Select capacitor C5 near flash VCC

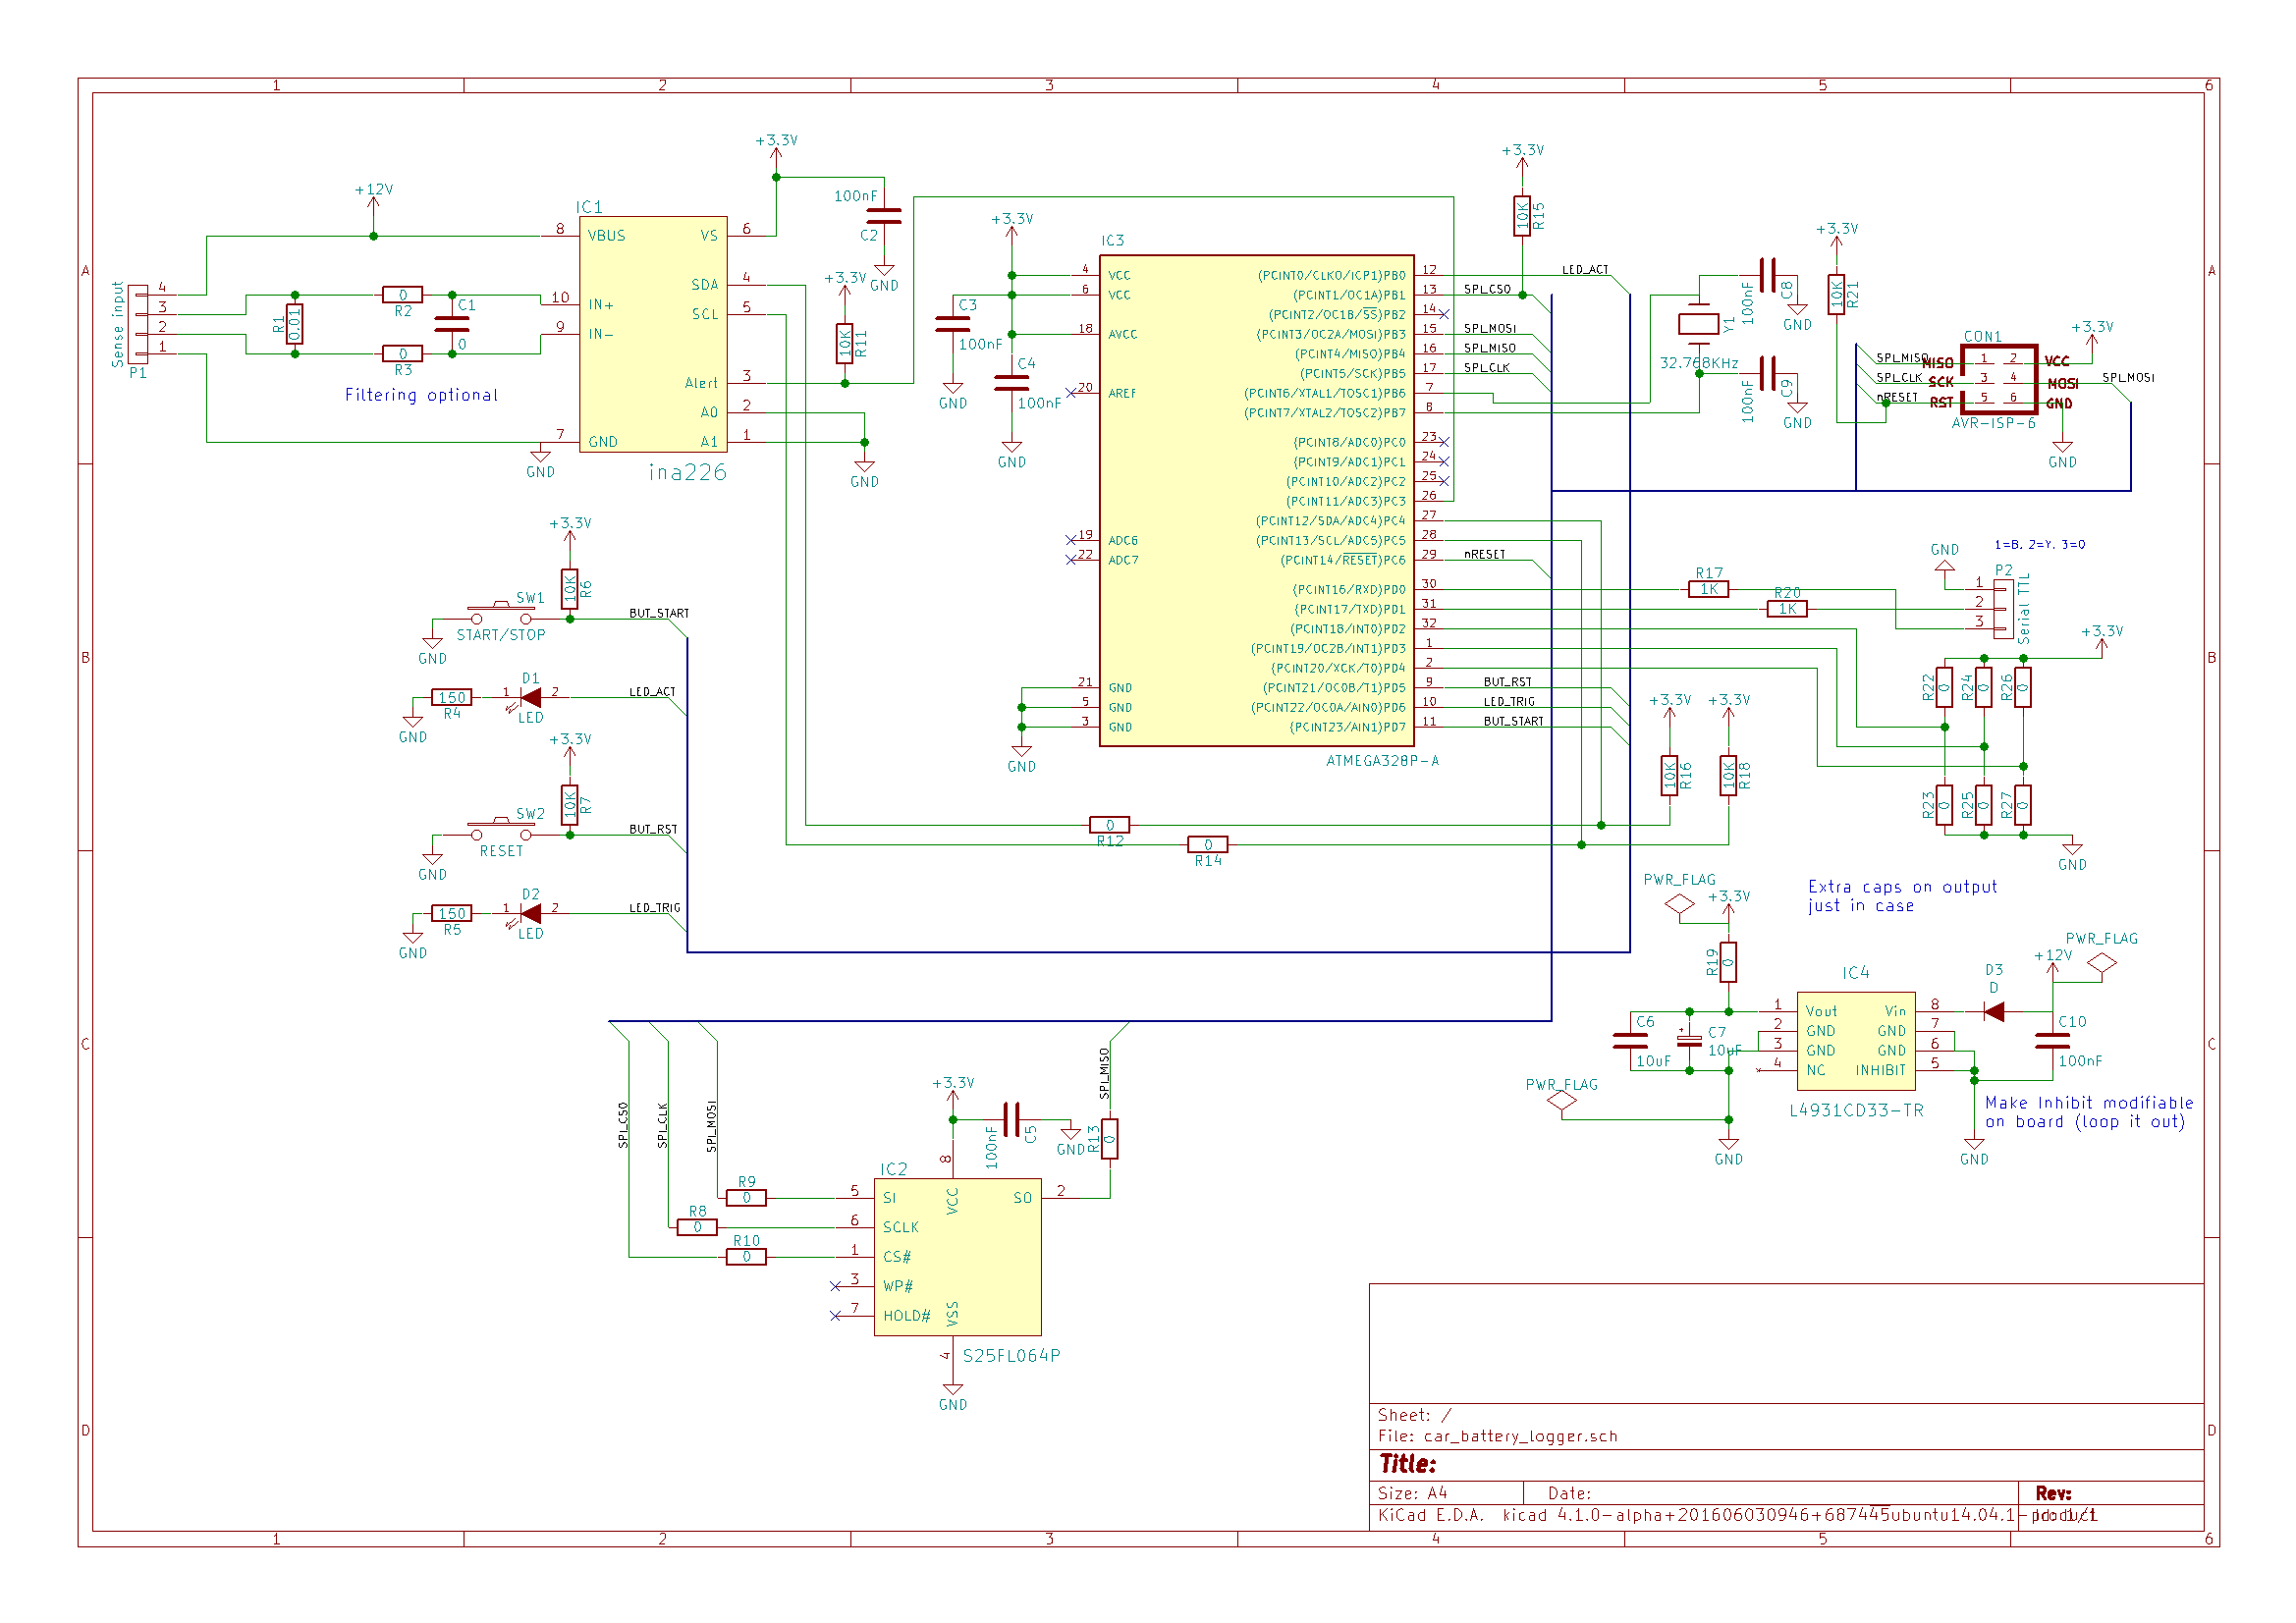click(x=1011, y=1119)
